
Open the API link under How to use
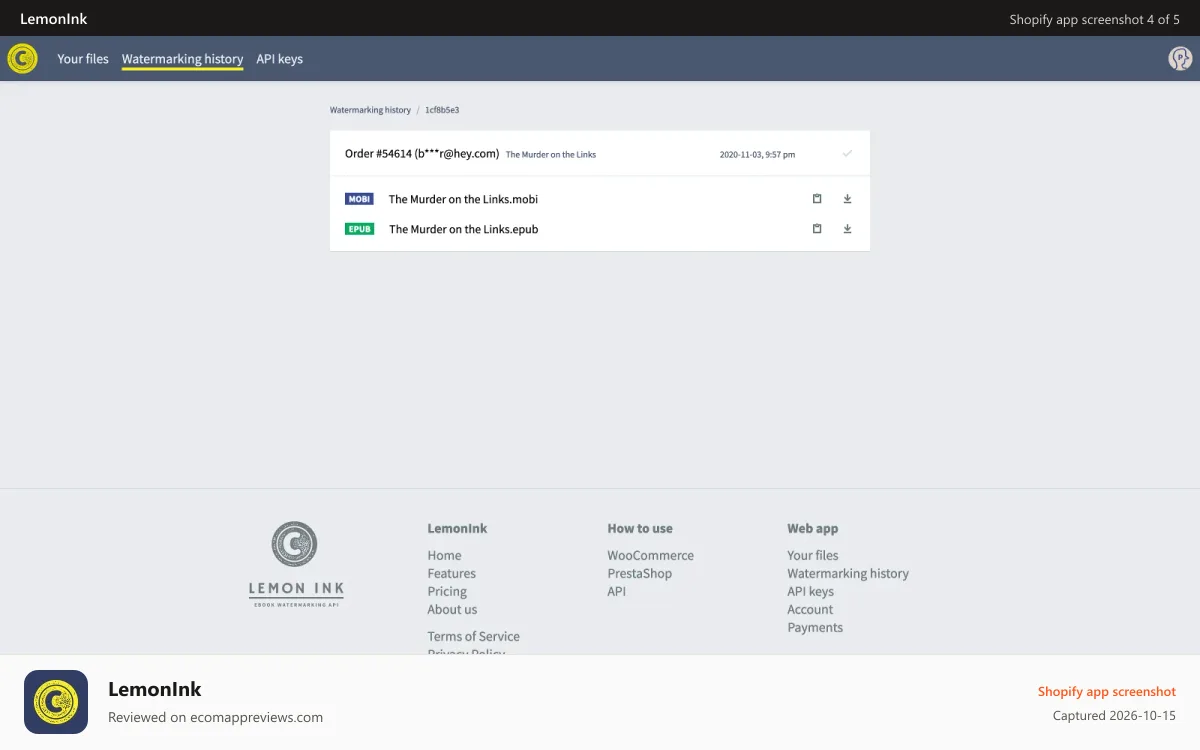(616, 591)
